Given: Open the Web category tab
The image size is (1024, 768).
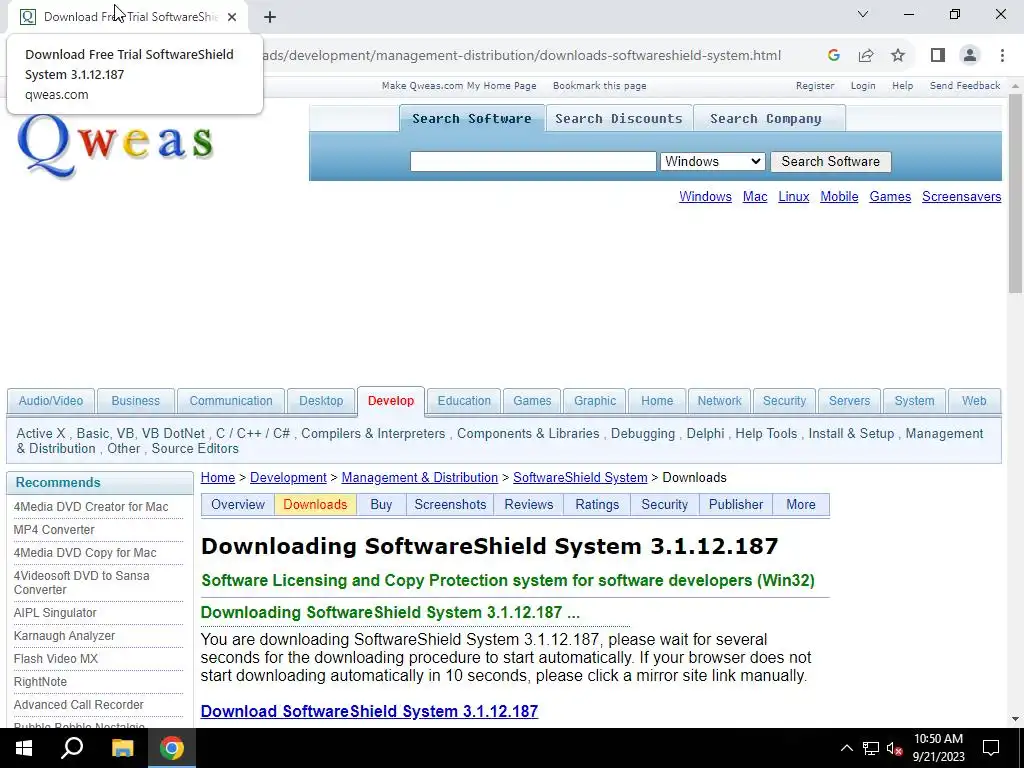Looking at the screenshot, I should pos(974,401).
